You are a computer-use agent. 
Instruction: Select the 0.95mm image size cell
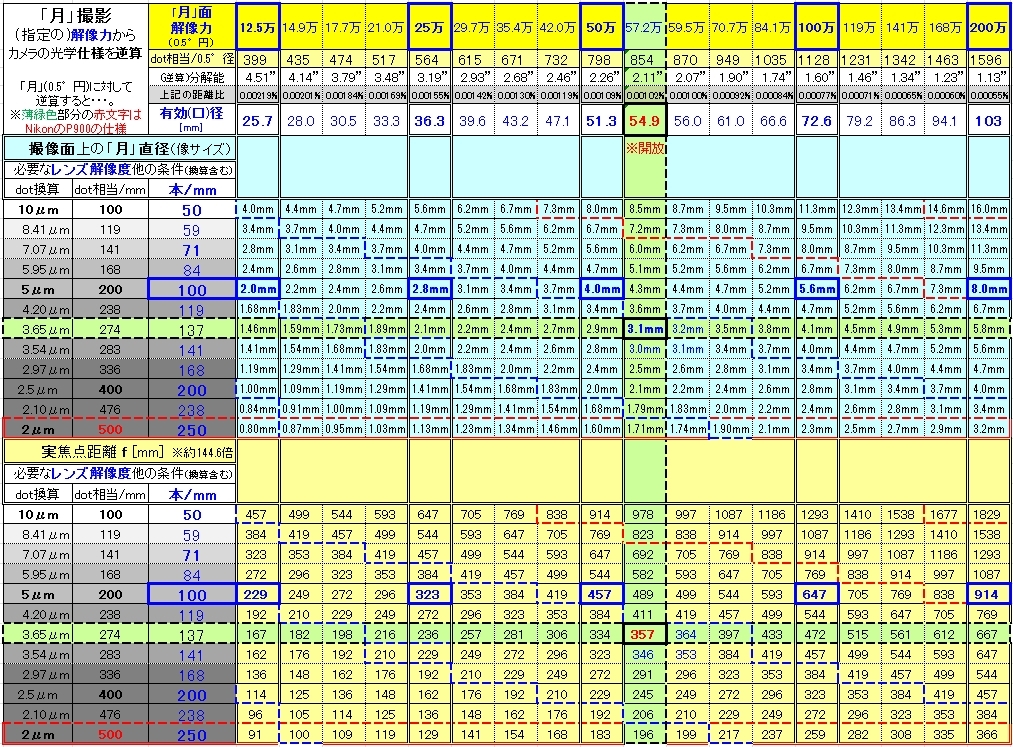(x=344, y=429)
